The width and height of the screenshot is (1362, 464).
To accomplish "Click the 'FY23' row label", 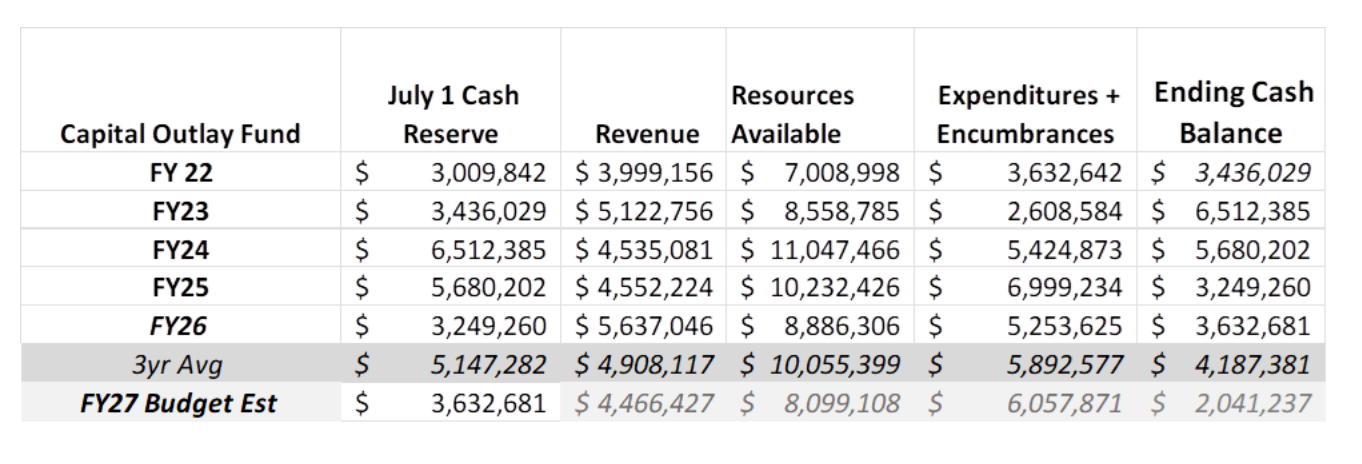I will (181, 212).
